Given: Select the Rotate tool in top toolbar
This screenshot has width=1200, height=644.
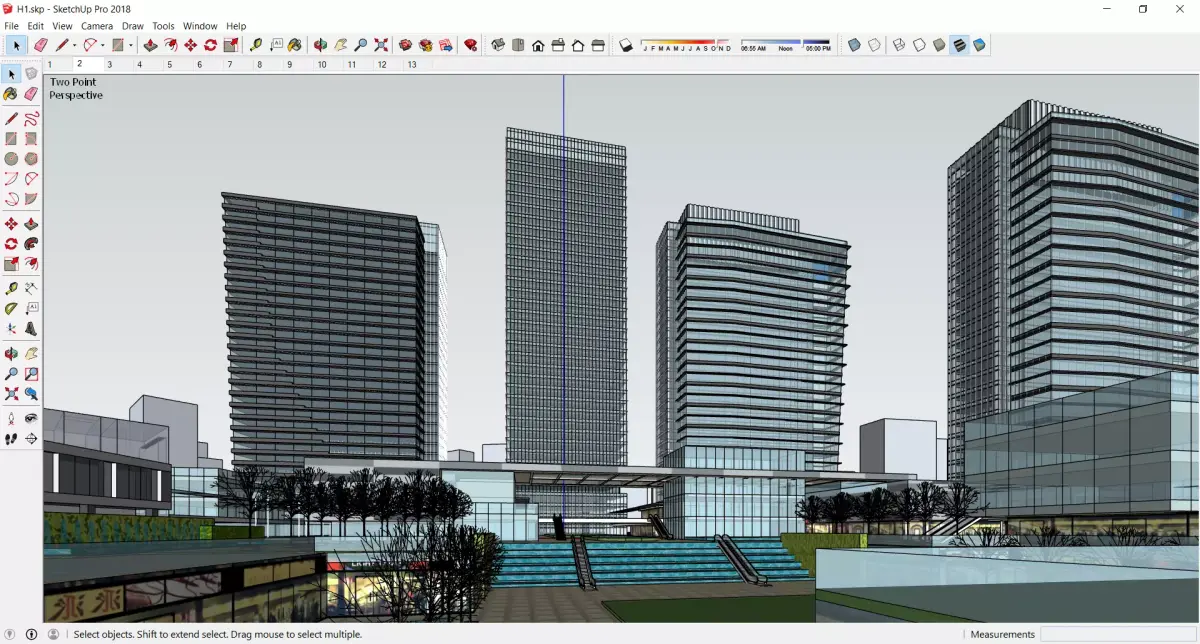Looking at the screenshot, I should pos(210,45).
